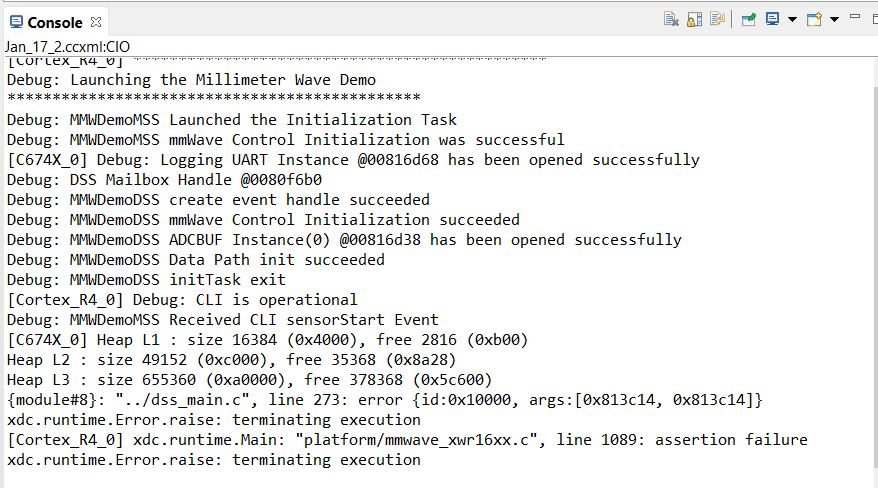Click the Heap L3 size line
This screenshot has height=488, width=878.
tap(249, 380)
